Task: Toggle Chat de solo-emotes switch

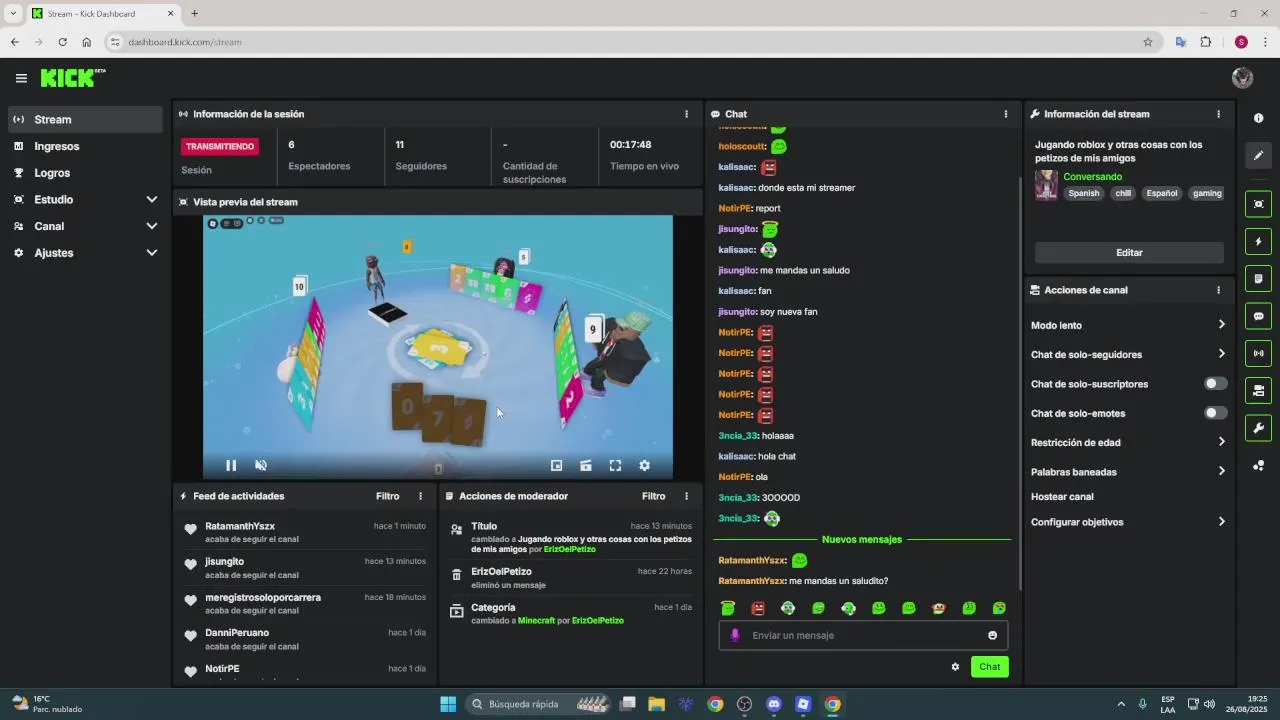Action: click(x=1215, y=413)
